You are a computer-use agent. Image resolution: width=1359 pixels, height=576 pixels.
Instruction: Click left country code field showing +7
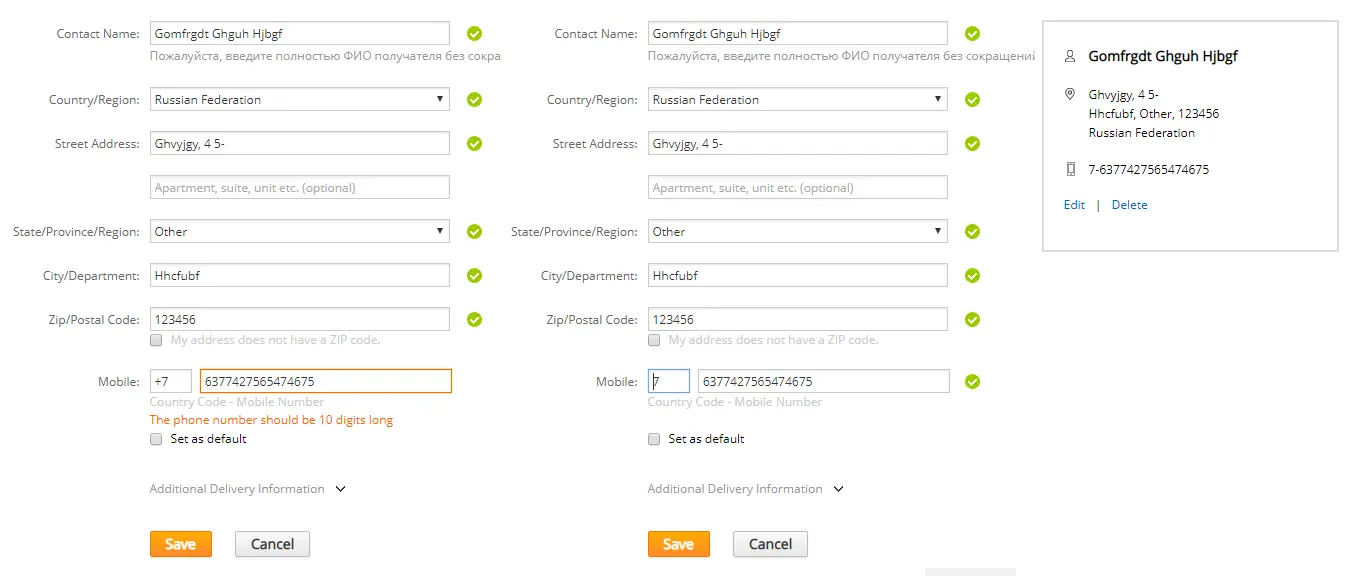coord(171,381)
